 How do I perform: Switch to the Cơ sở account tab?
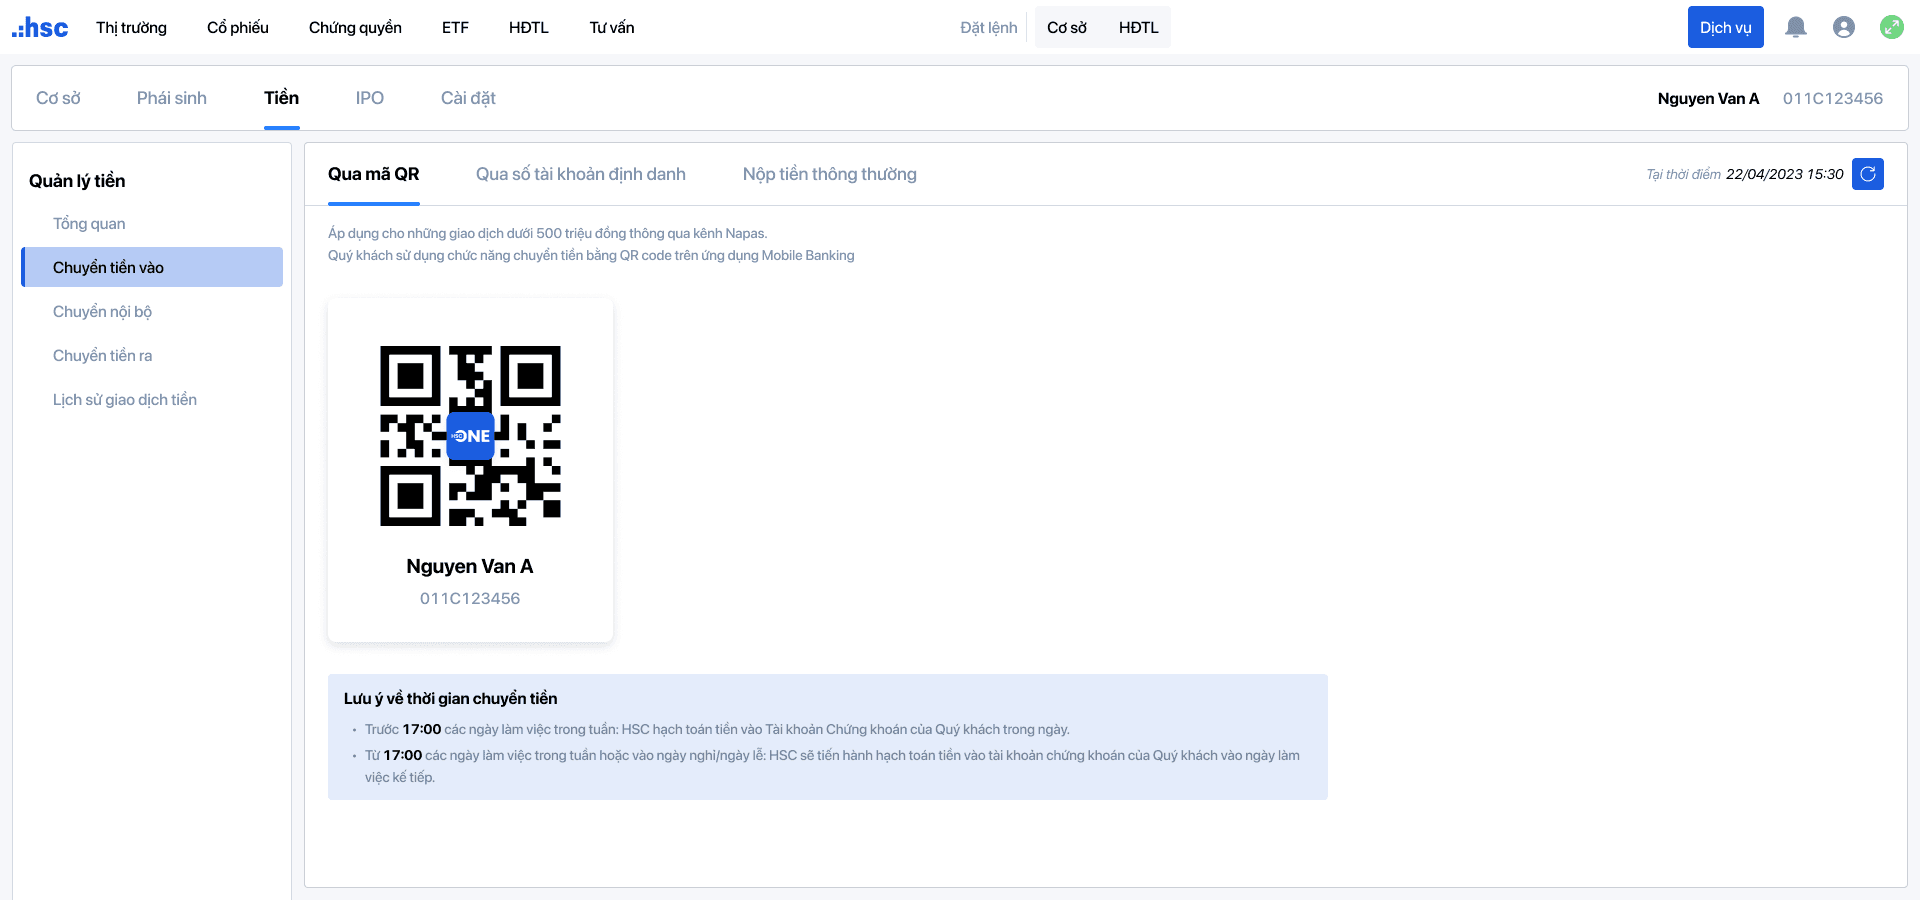(58, 98)
